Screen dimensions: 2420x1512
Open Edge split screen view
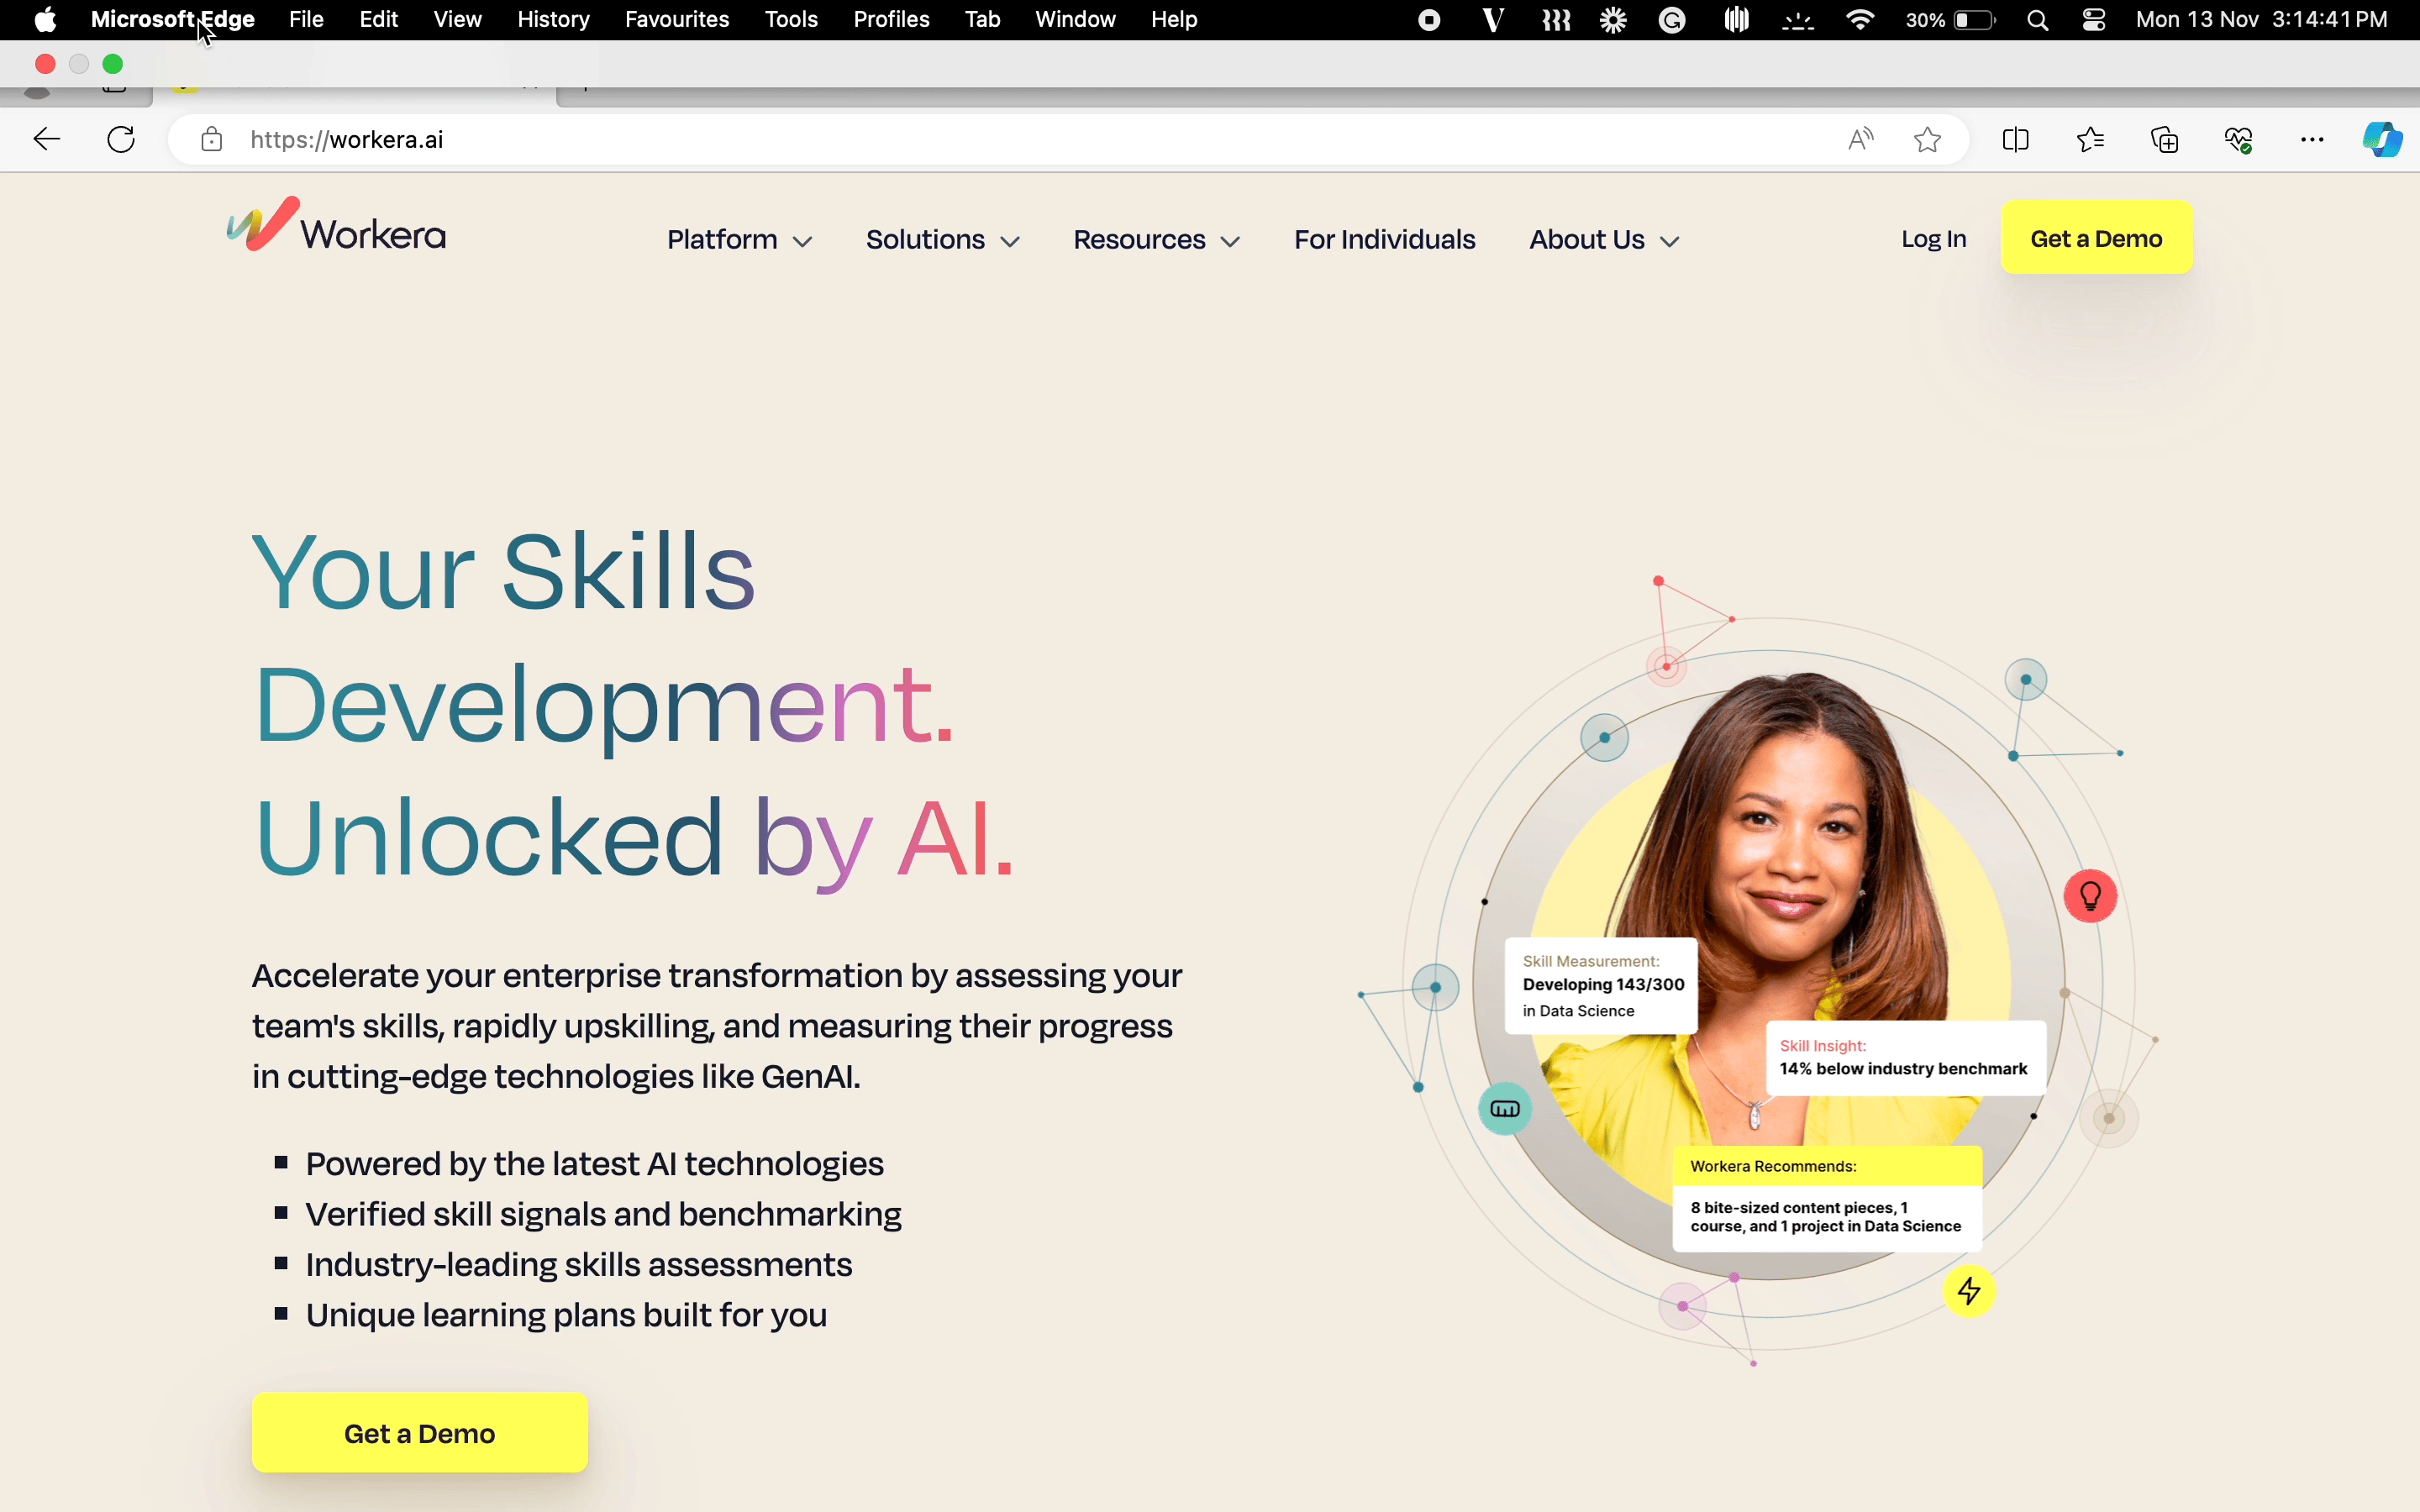click(2016, 139)
